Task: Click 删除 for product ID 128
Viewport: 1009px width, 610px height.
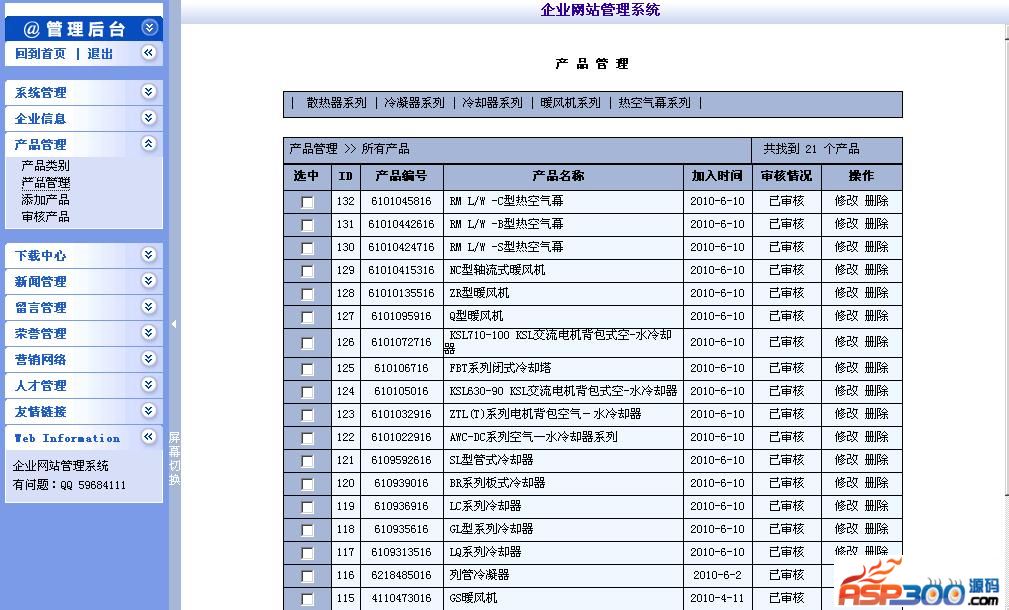Action: point(876,293)
